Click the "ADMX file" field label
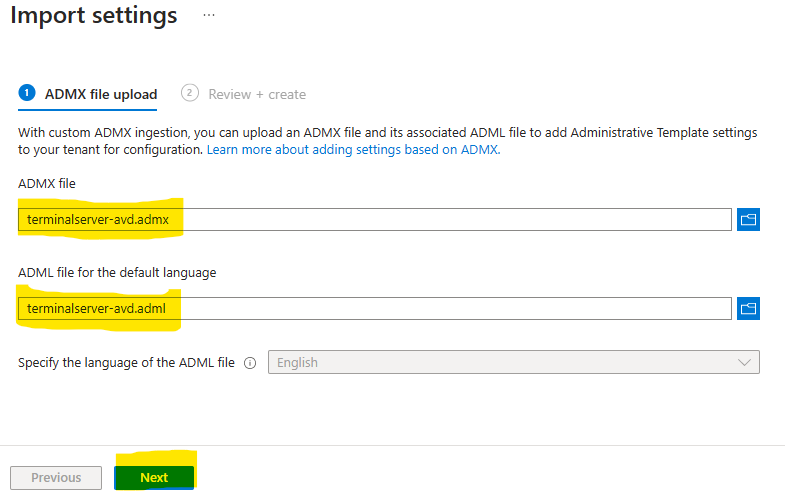This screenshot has height=499, width=785. pyautogui.click(x=47, y=183)
